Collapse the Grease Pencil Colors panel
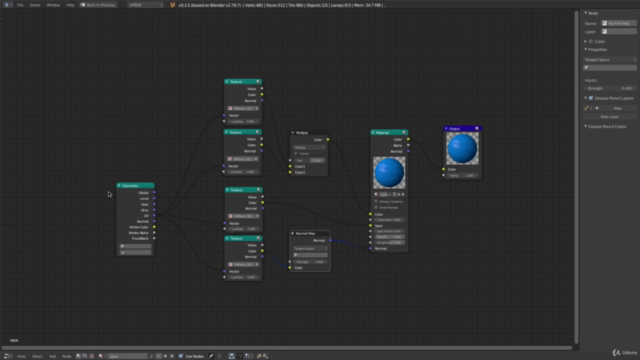This screenshot has height=360, width=640. [x=586, y=127]
